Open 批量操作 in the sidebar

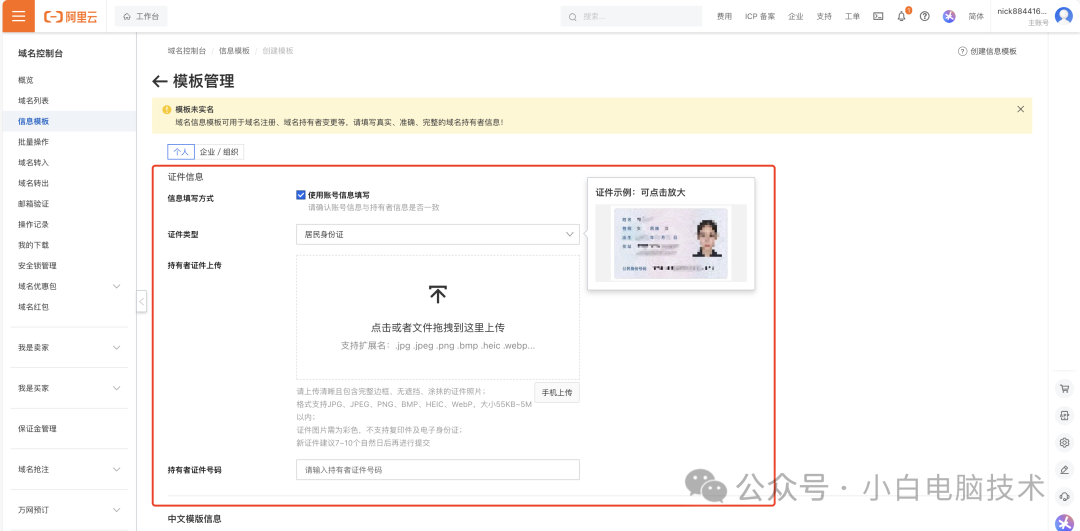(34, 142)
